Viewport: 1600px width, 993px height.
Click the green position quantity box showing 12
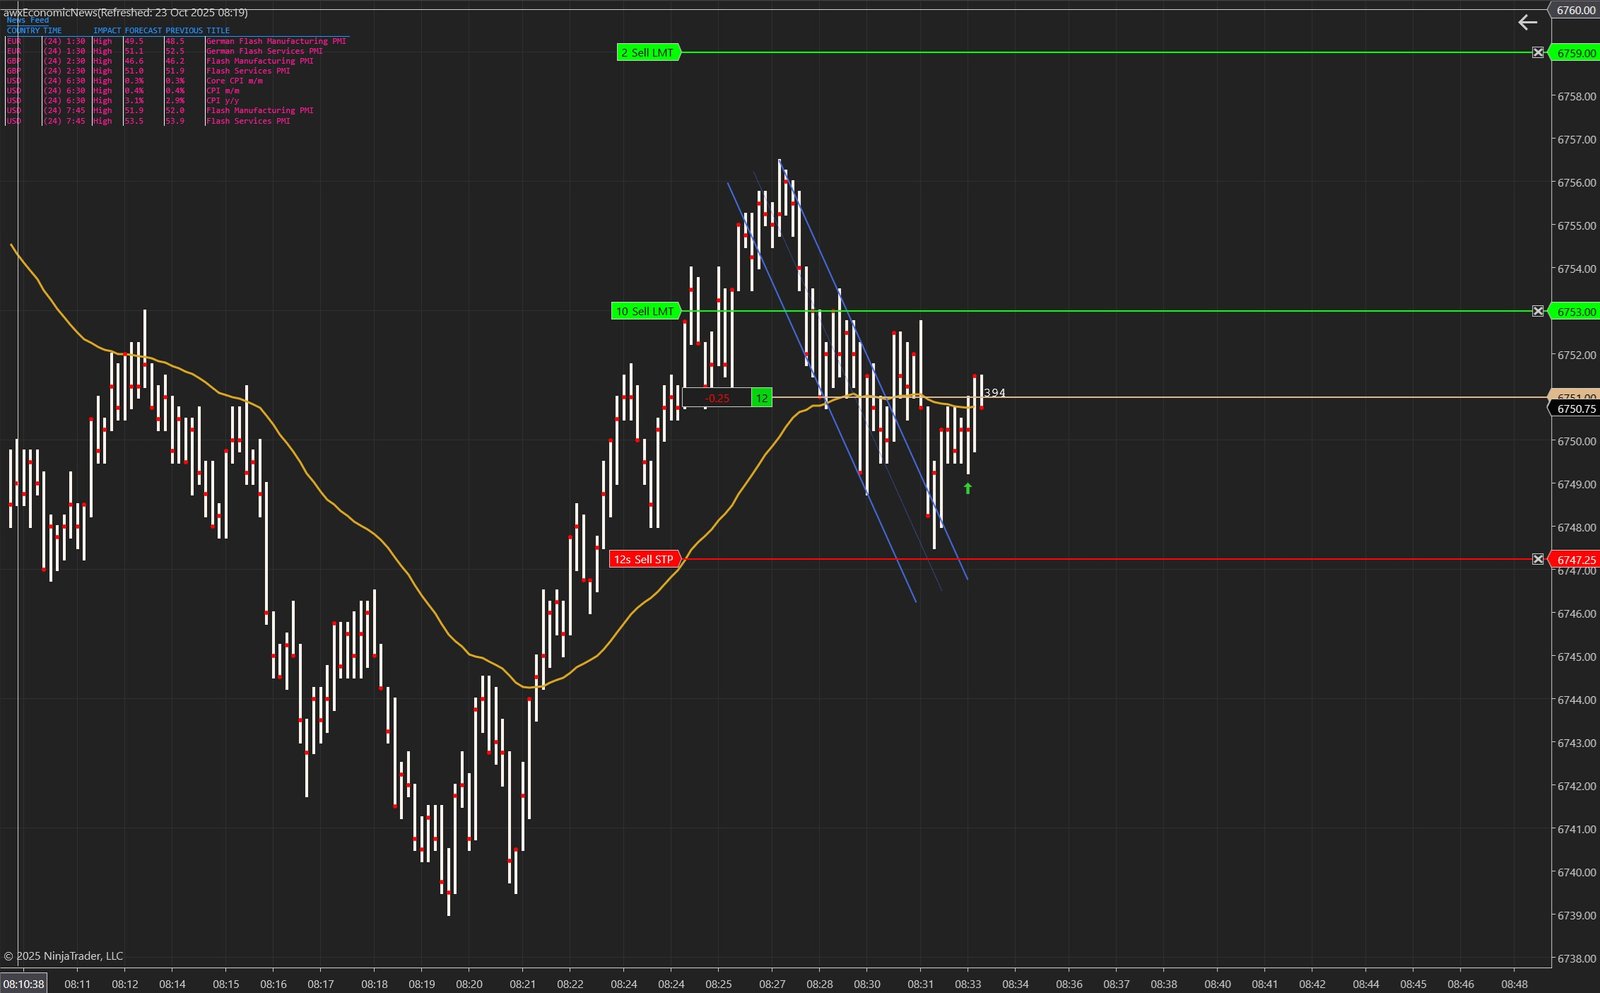761,398
